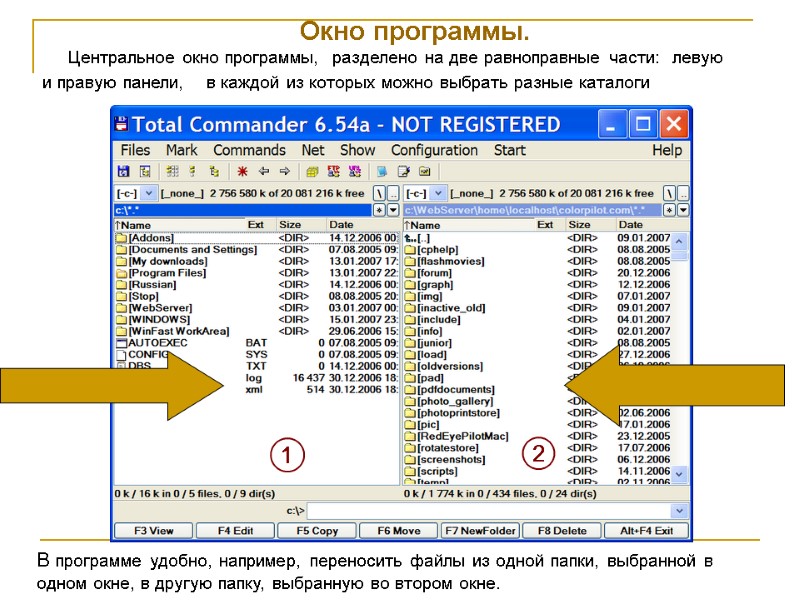This screenshot has height=600, width=800.
Task: Click right panel scrollbar down arrow
Action: pyautogui.click(x=679, y=474)
